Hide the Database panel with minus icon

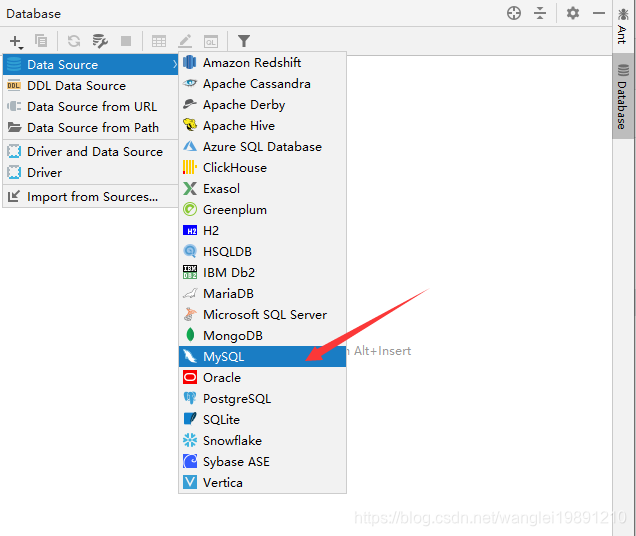point(599,13)
